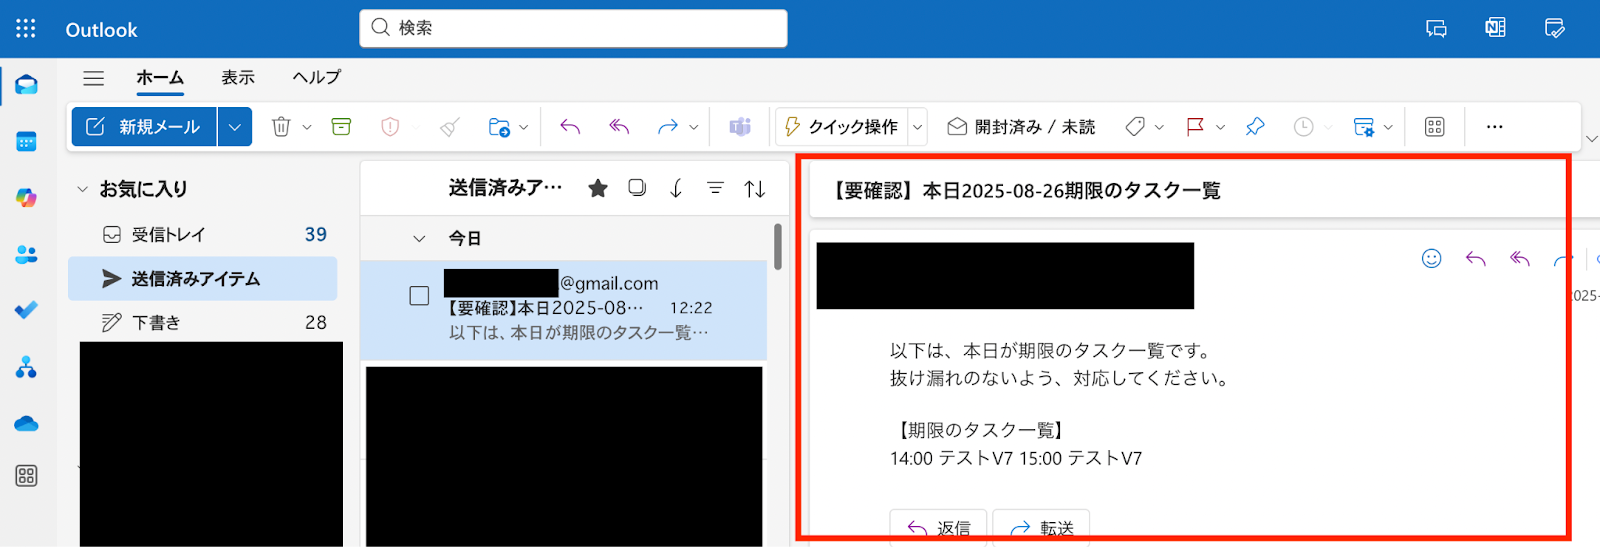The height and width of the screenshot is (547, 1600).
Task: Jump to bottom with down arrow icon
Action: point(676,188)
